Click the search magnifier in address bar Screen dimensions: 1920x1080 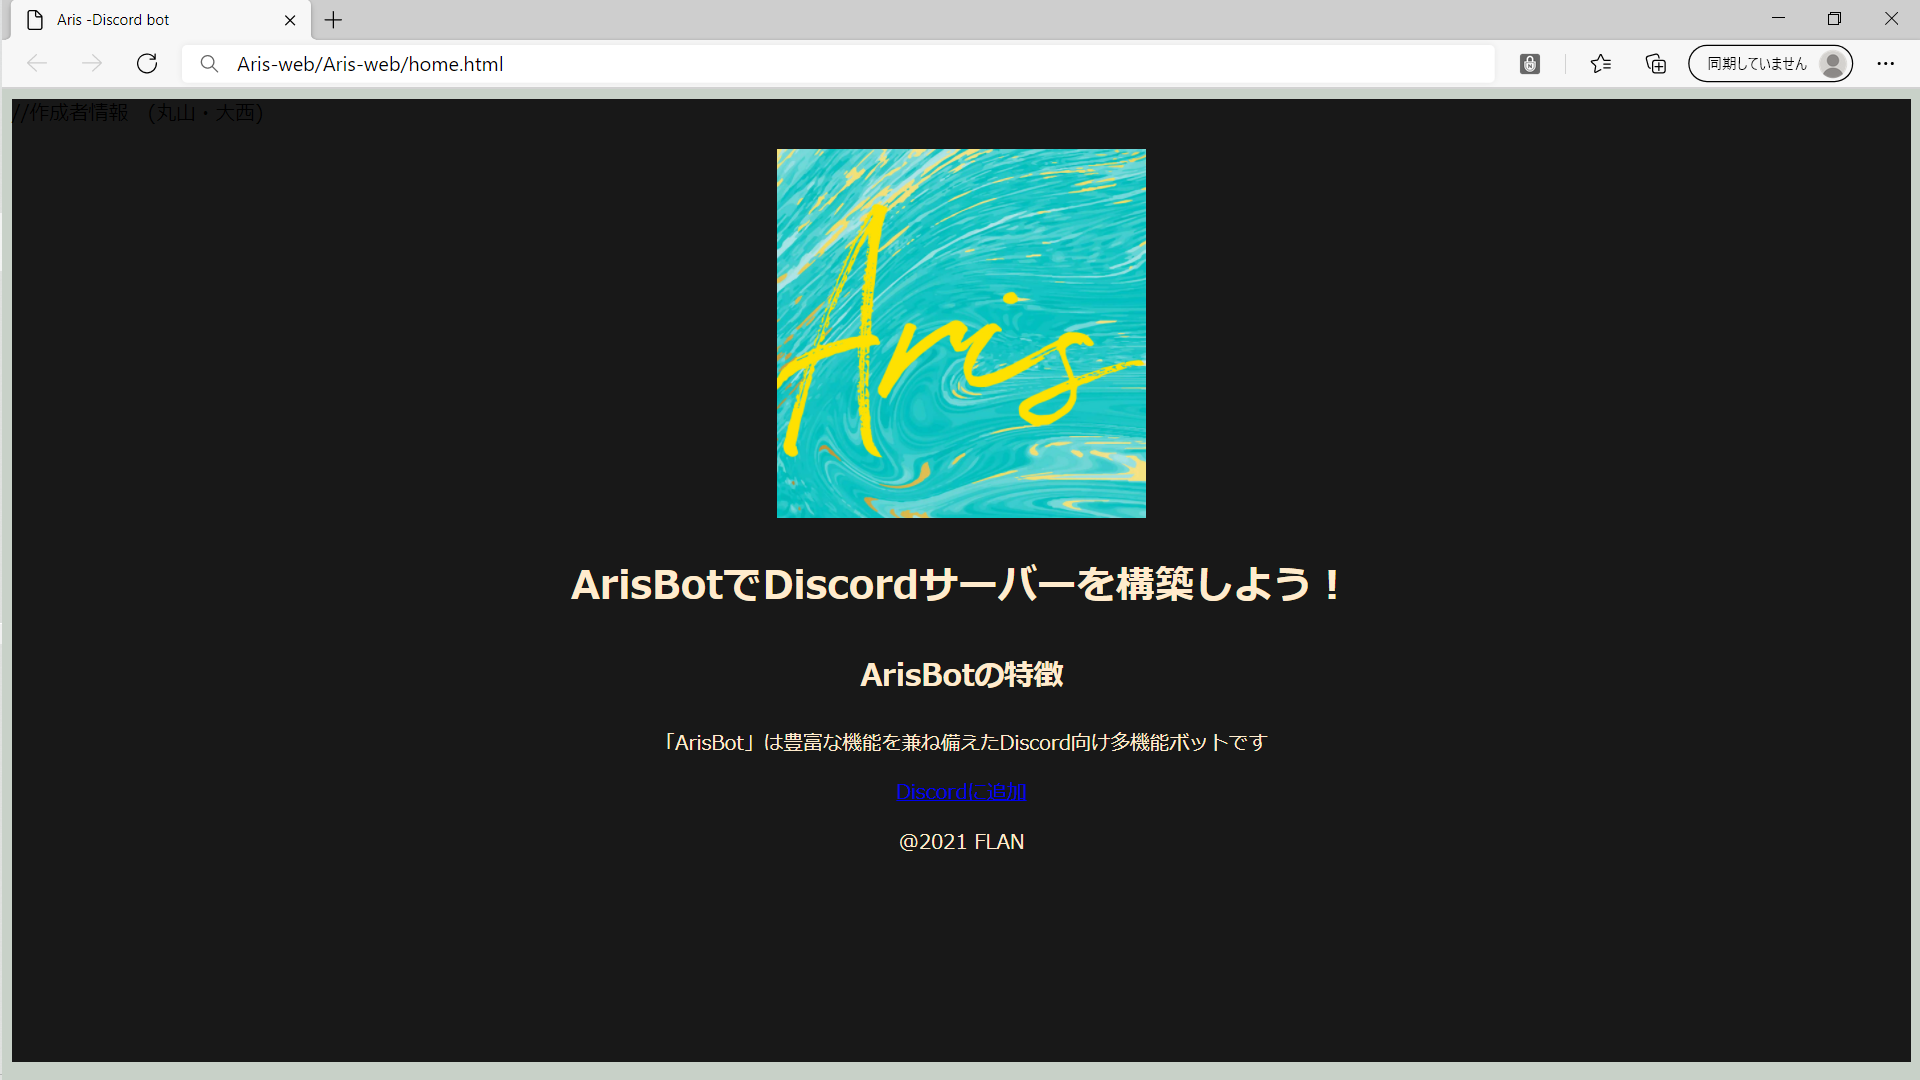coord(209,64)
